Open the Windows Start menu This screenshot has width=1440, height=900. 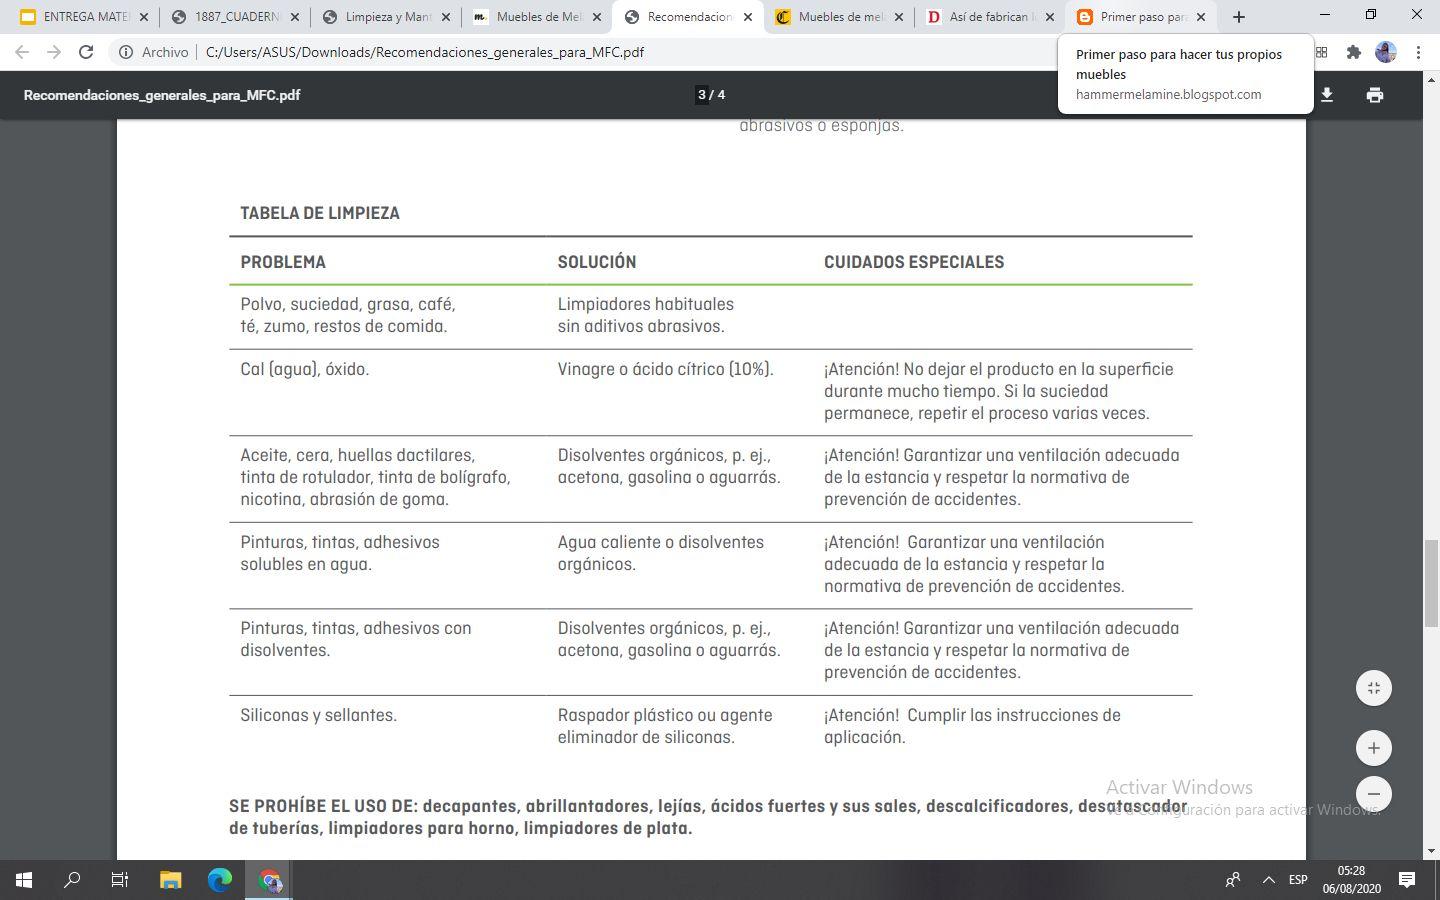click(x=24, y=880)
